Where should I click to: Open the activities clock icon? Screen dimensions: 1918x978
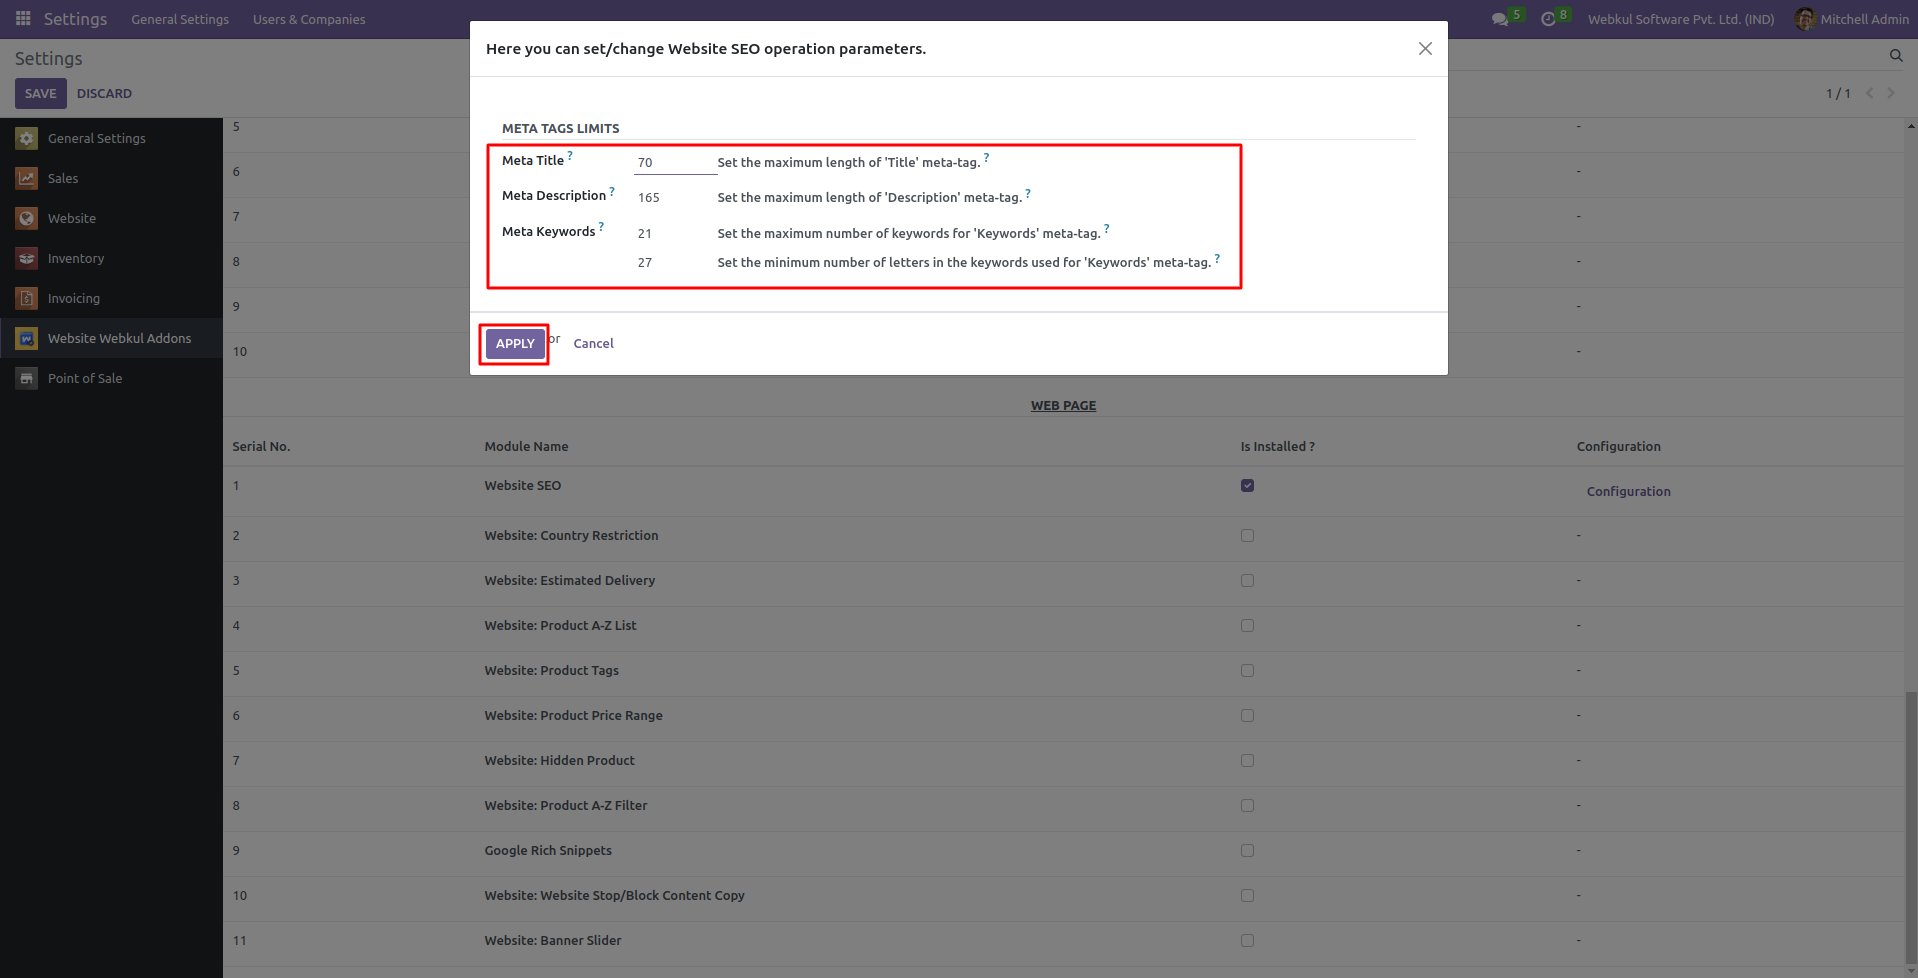(1548, 19)
